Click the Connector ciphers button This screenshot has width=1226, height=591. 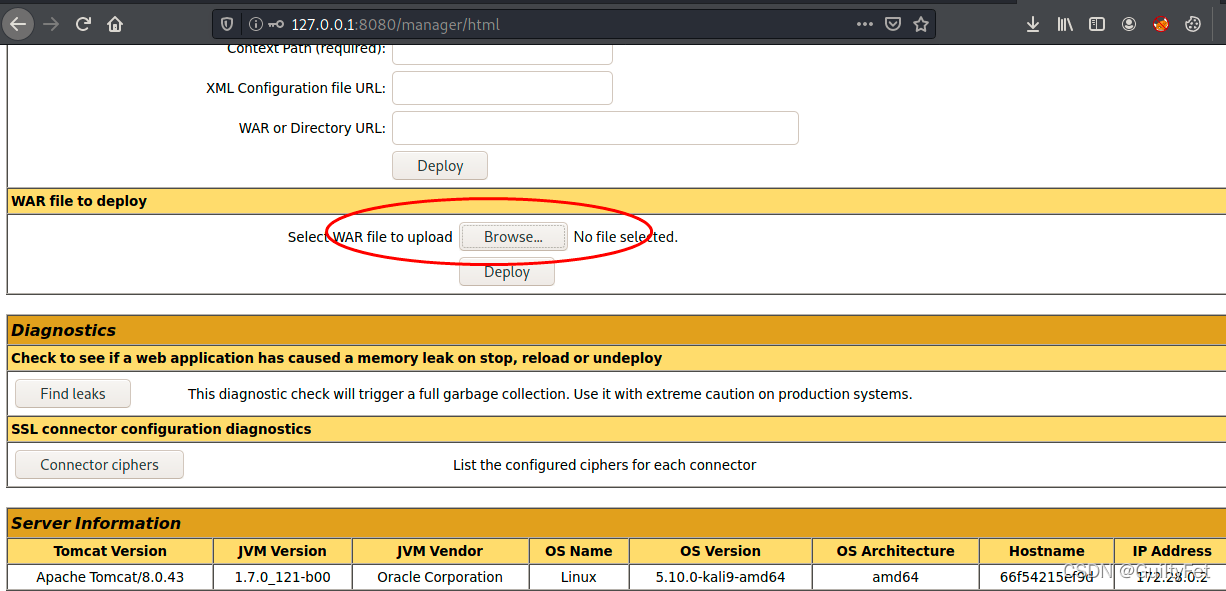(x=99, y=465)
